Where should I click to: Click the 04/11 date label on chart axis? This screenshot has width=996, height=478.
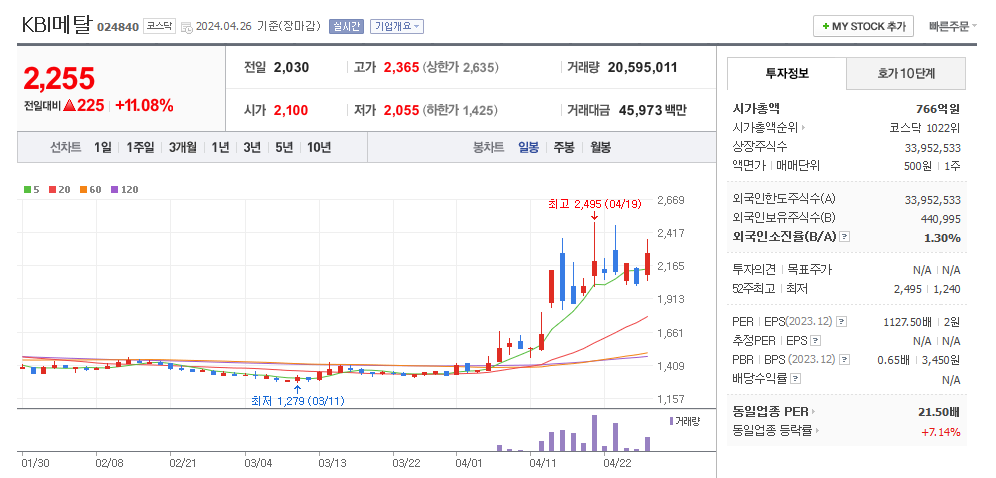point(542,463)
